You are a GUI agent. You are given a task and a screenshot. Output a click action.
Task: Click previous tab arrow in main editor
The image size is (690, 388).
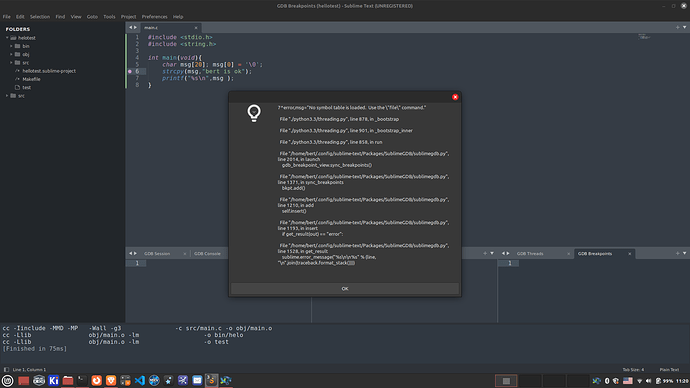point(130,27)
